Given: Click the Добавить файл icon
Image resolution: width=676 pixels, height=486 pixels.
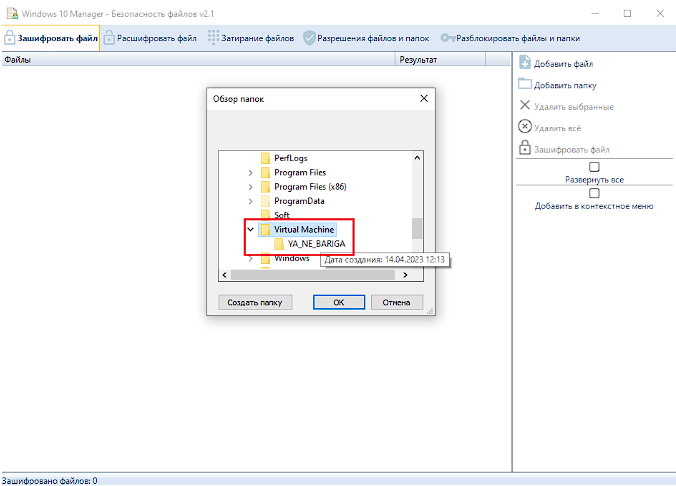Looking at the screenshot, I should coord(525,63).
